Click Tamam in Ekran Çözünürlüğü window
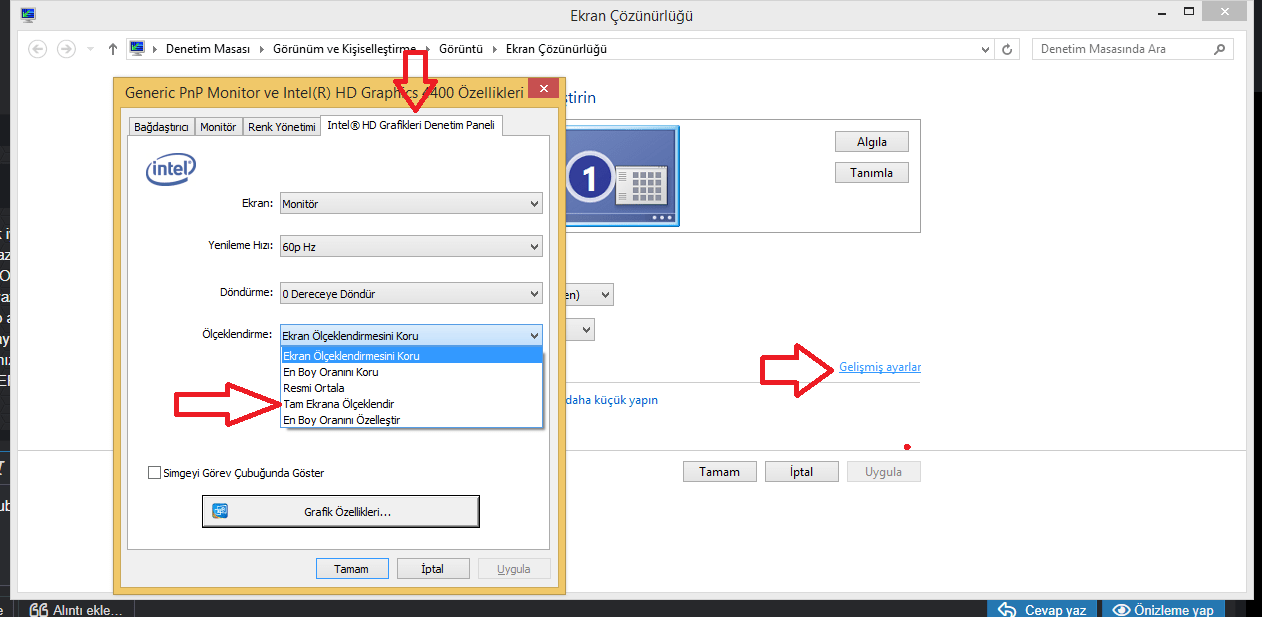1262x617 pixels. pyautogui.click(x=719, y=472)
